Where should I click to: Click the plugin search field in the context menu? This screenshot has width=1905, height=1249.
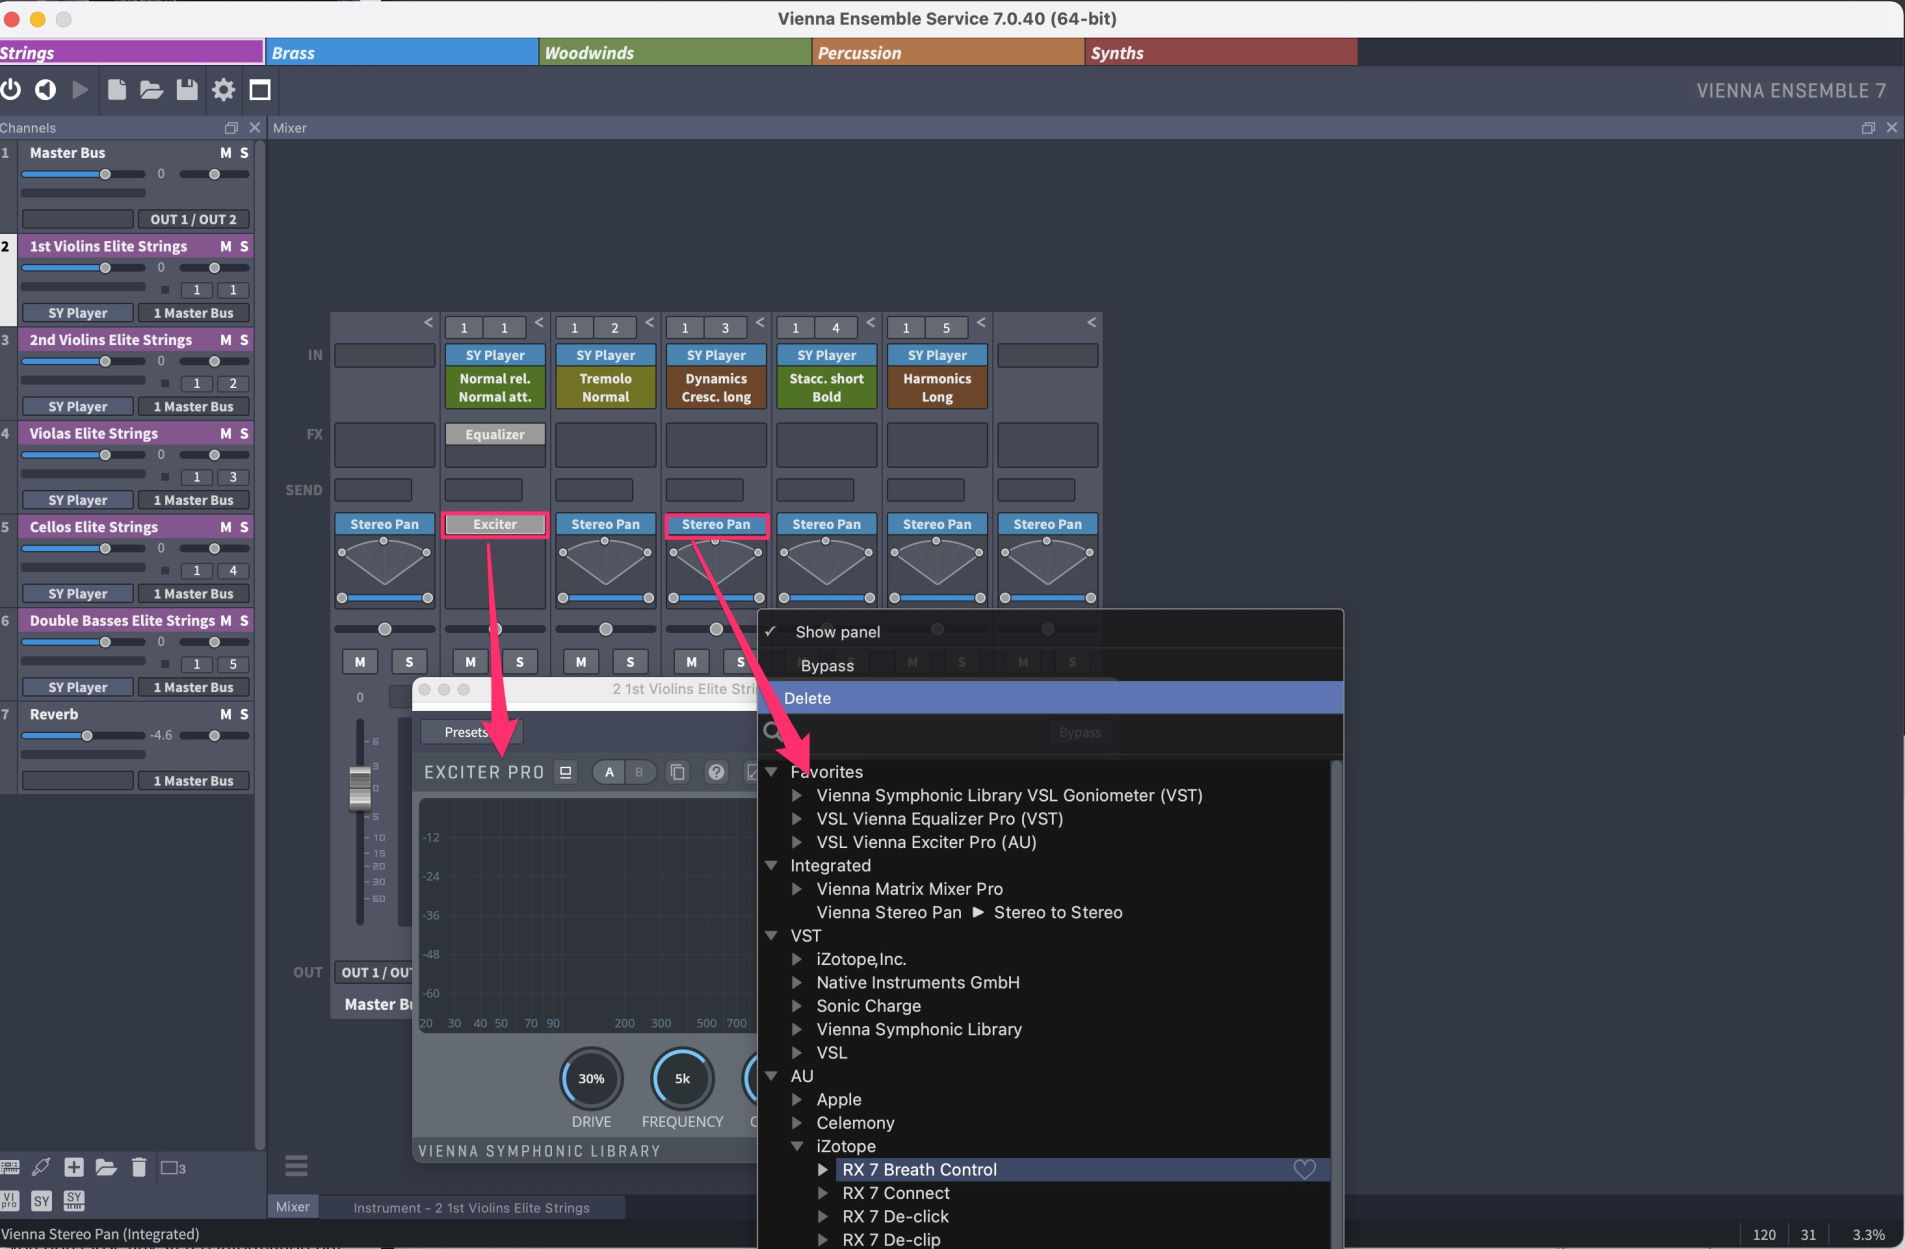coord(1050,732)
